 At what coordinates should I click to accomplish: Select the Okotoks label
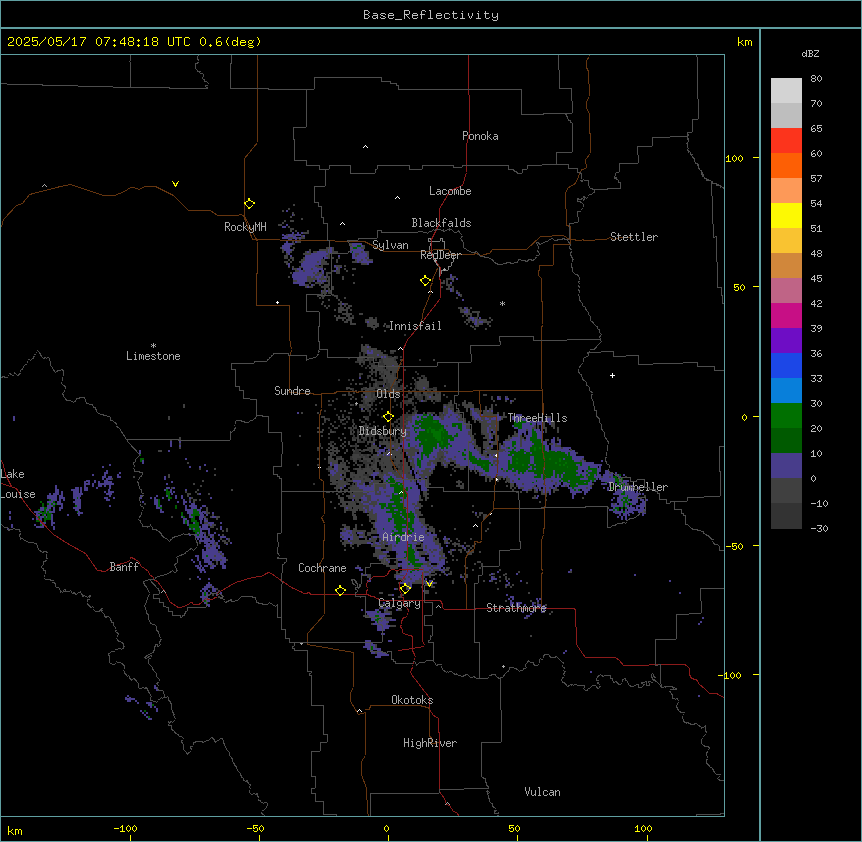[412, 700]
